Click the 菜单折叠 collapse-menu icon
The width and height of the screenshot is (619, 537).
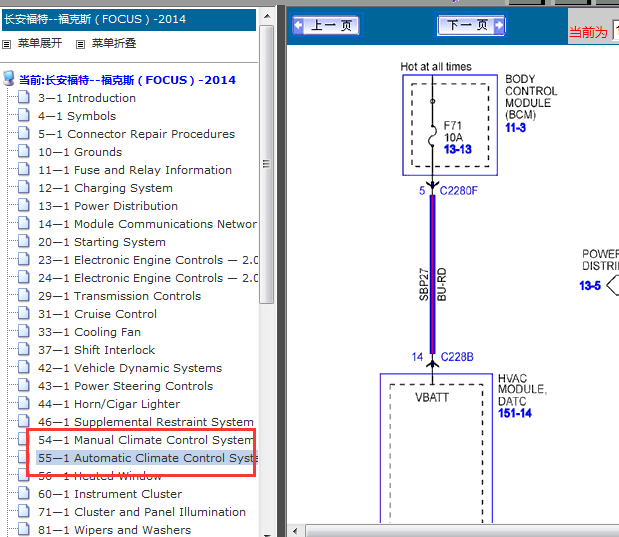click(x=80, y=44)
